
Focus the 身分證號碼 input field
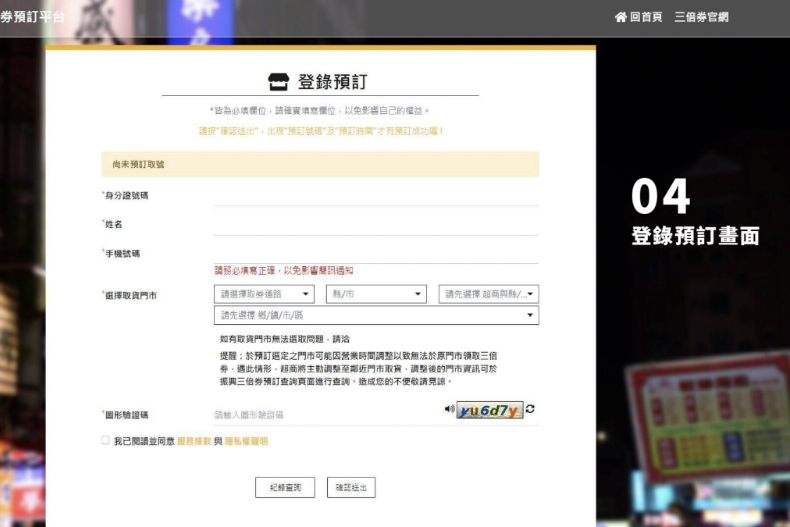pos(376,196)
